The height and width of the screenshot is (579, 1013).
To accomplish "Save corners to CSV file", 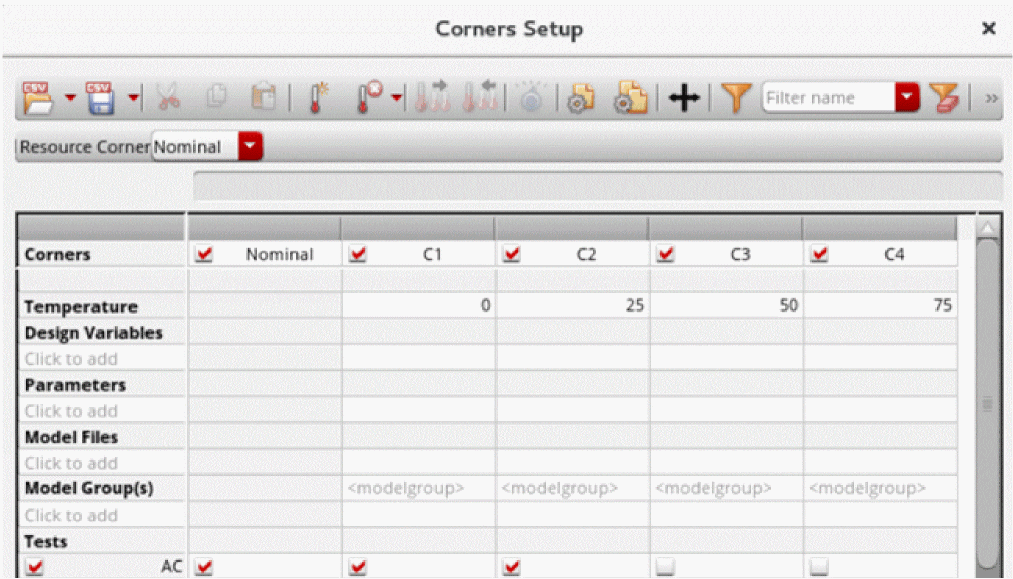I will [x=100, y=98].
